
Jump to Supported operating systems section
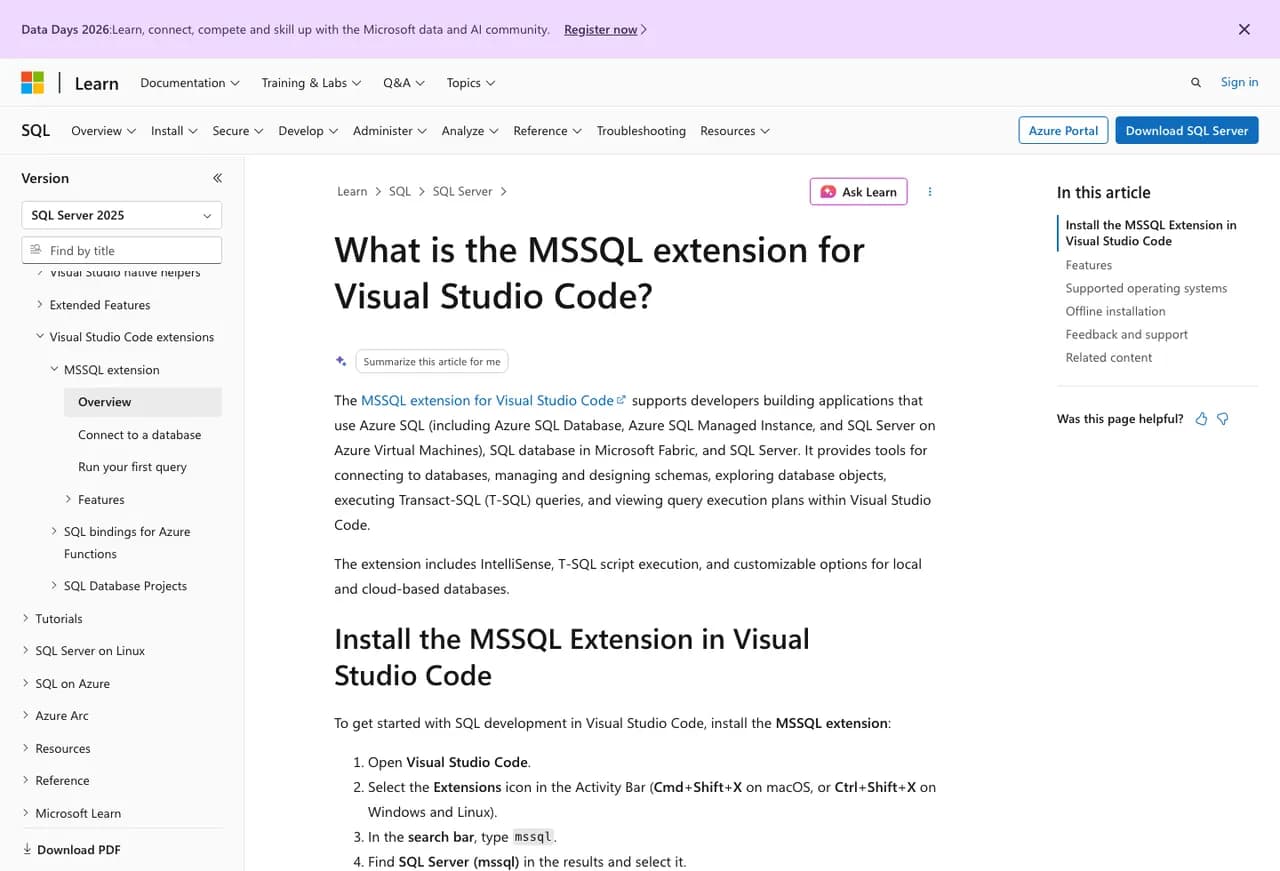[1146, 288]
